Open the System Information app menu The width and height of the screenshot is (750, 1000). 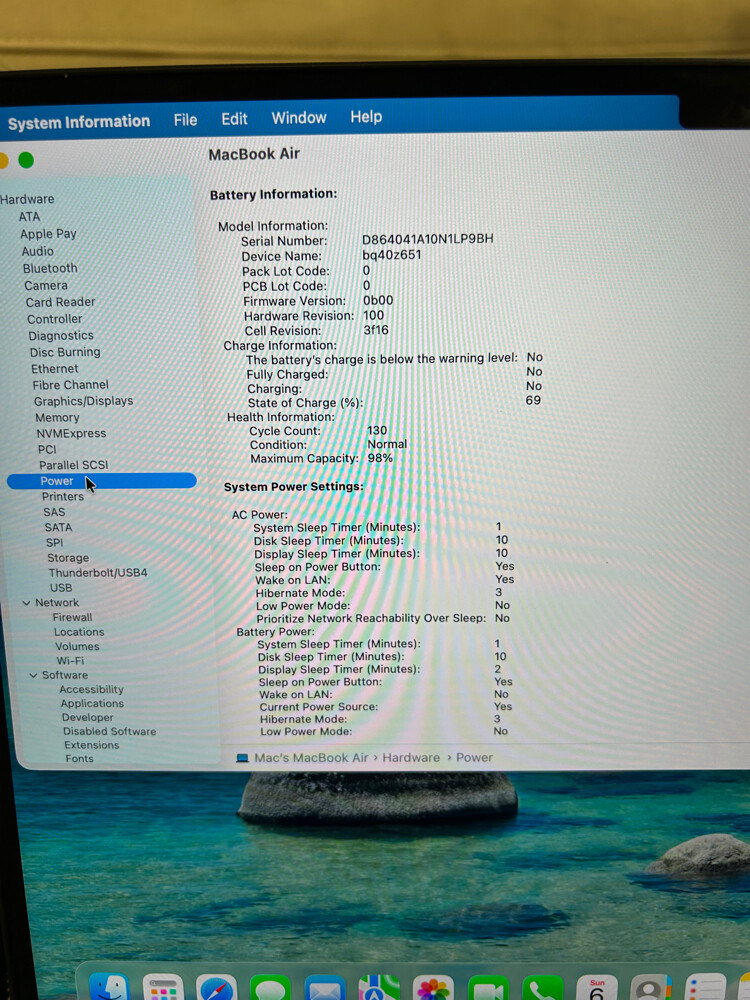79,122
